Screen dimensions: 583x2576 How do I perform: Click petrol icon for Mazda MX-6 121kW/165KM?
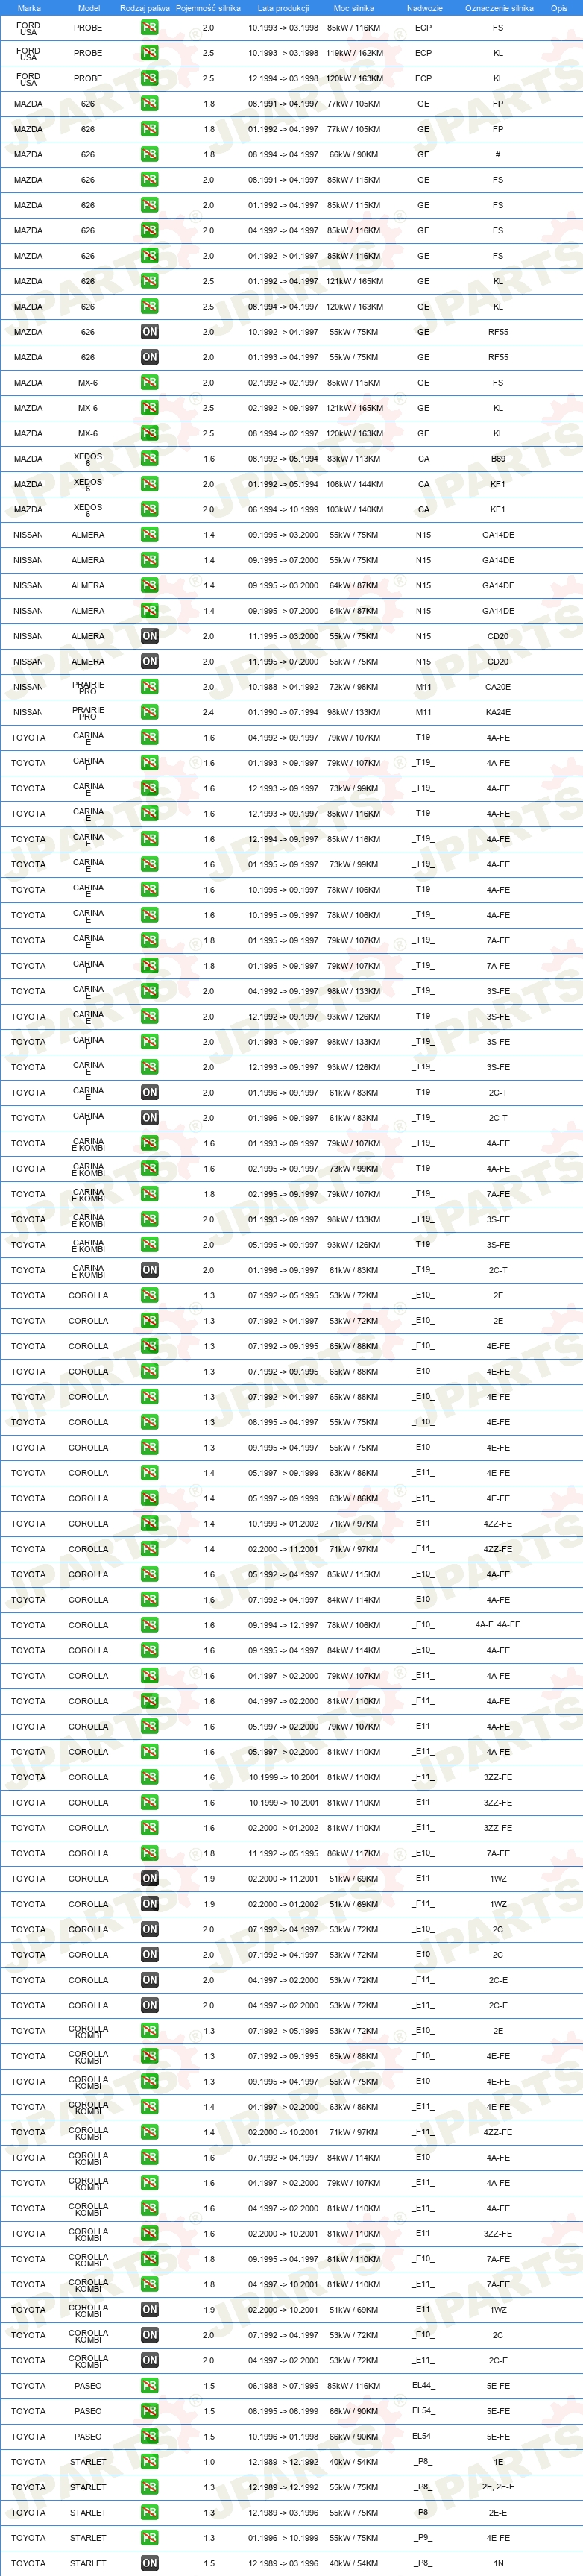pos(149,408)
